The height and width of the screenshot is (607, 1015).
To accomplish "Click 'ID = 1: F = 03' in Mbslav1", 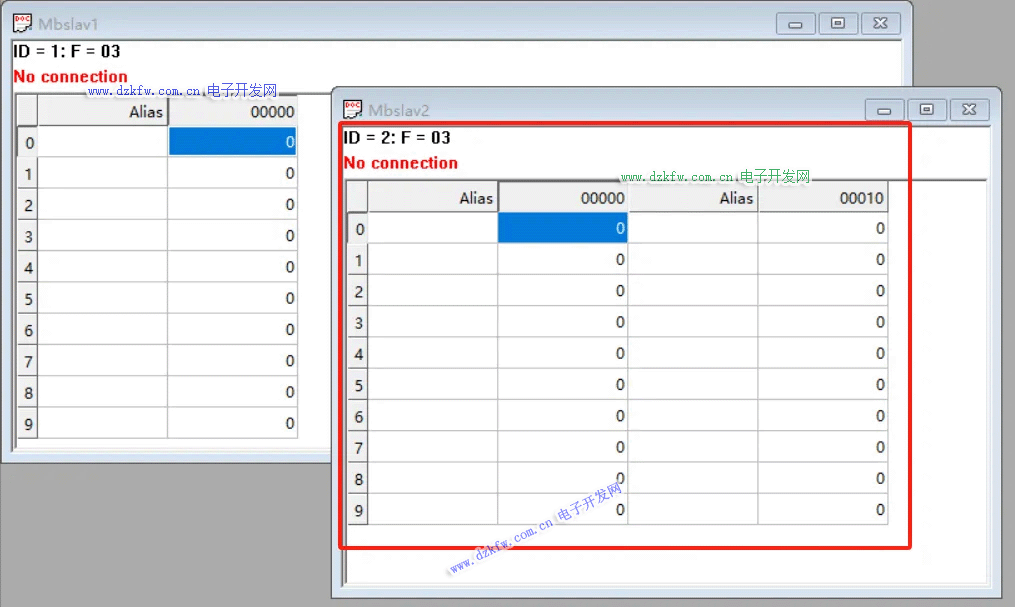I will 67,51.
